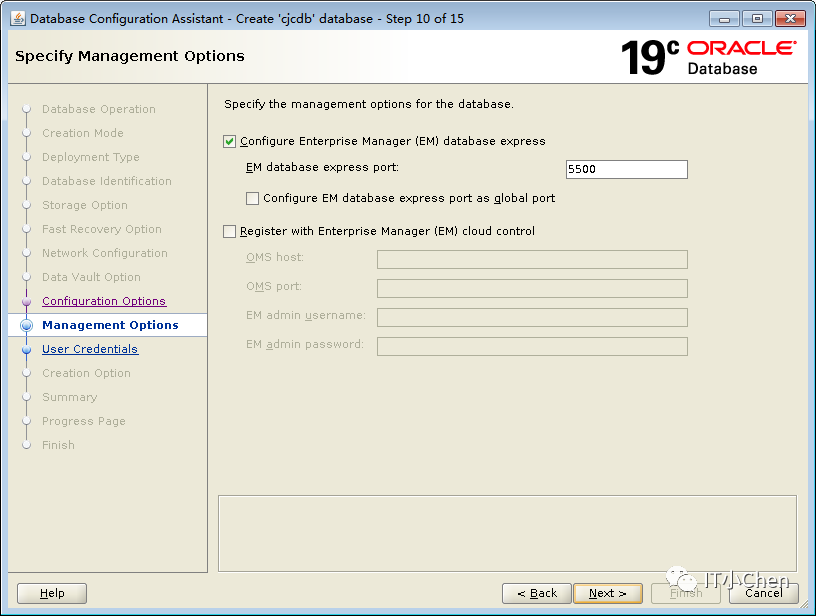Click the Oracle Database 19c logo

tap(708, 57)
